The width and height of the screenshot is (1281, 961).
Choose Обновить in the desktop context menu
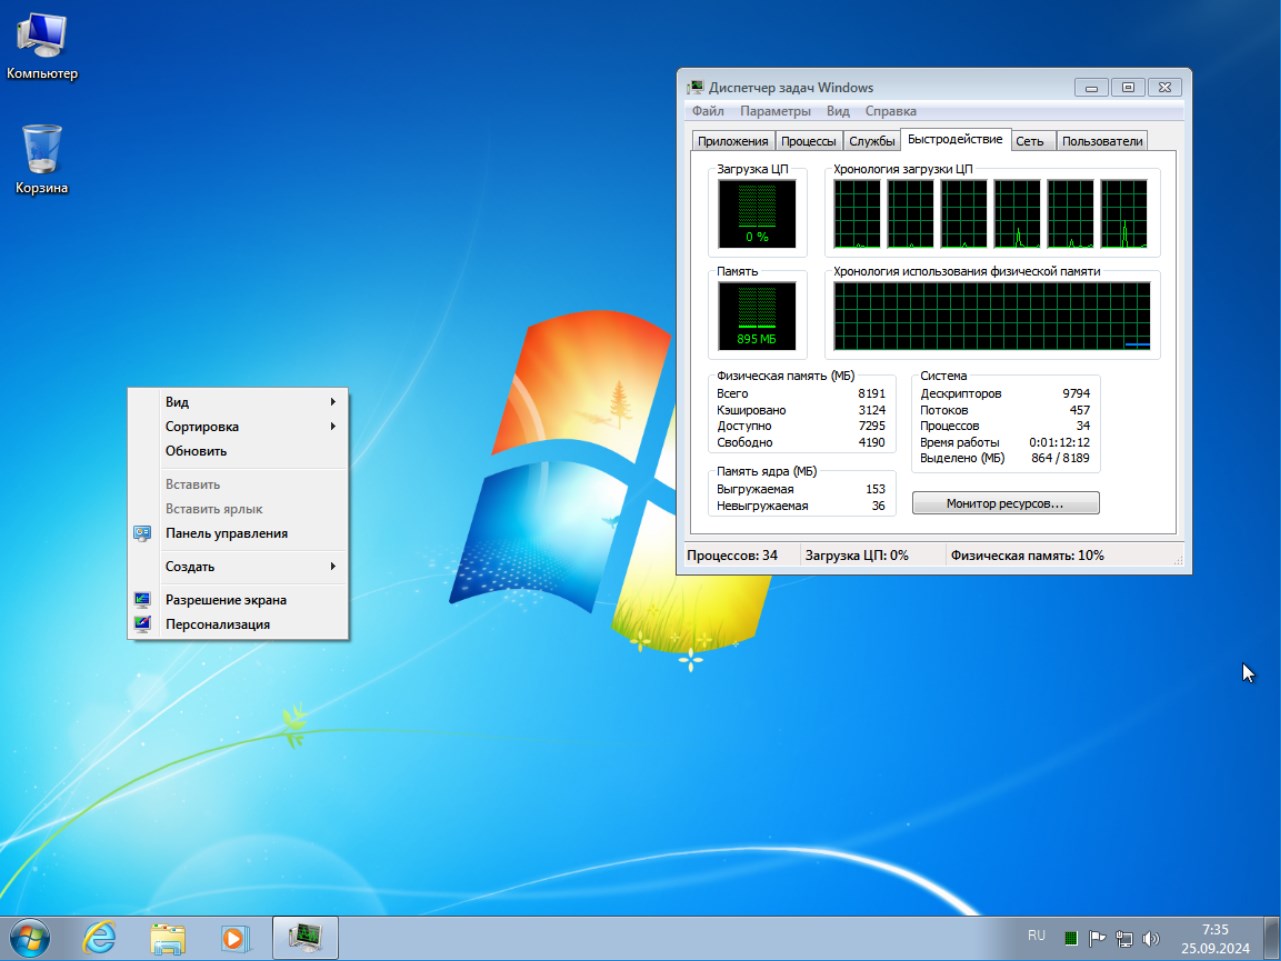point(196,451)
